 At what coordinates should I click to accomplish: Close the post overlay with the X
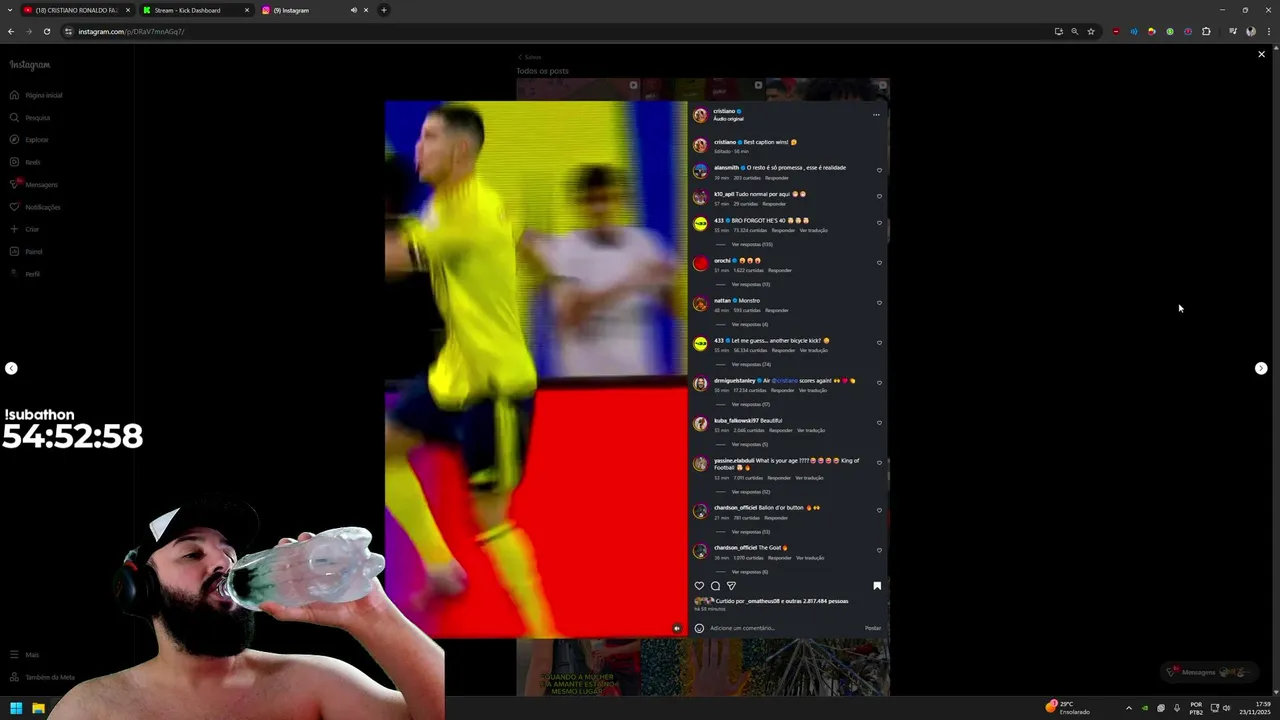point(1261,54)
